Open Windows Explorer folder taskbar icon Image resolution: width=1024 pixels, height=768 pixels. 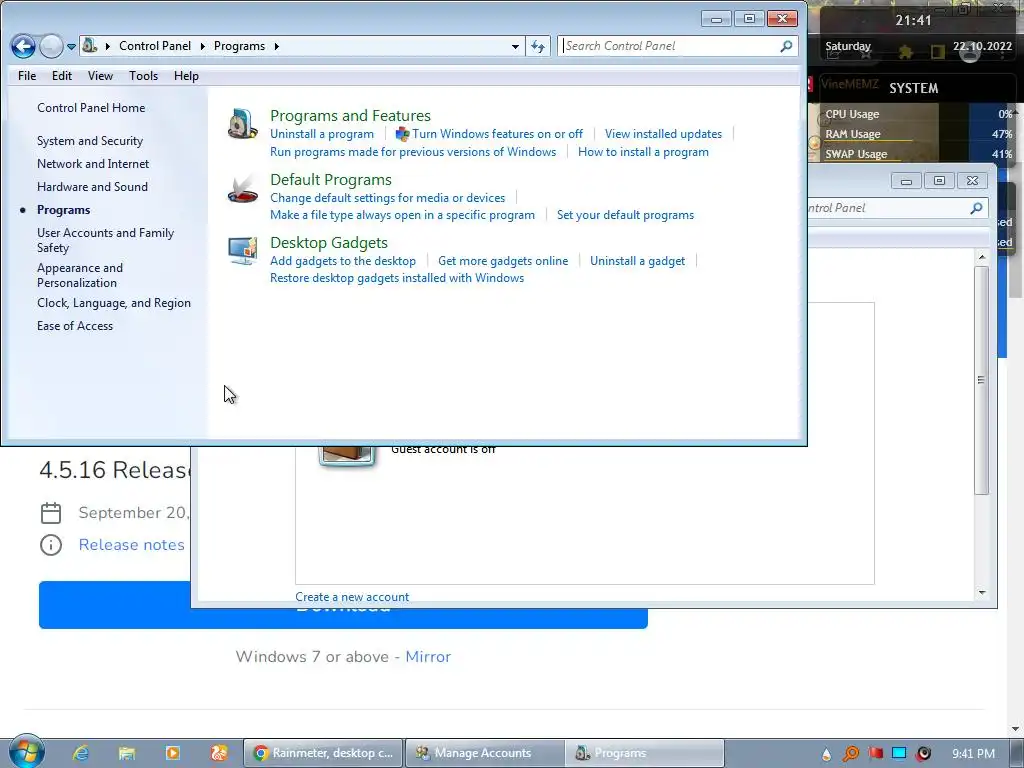(x=127, y=753)
